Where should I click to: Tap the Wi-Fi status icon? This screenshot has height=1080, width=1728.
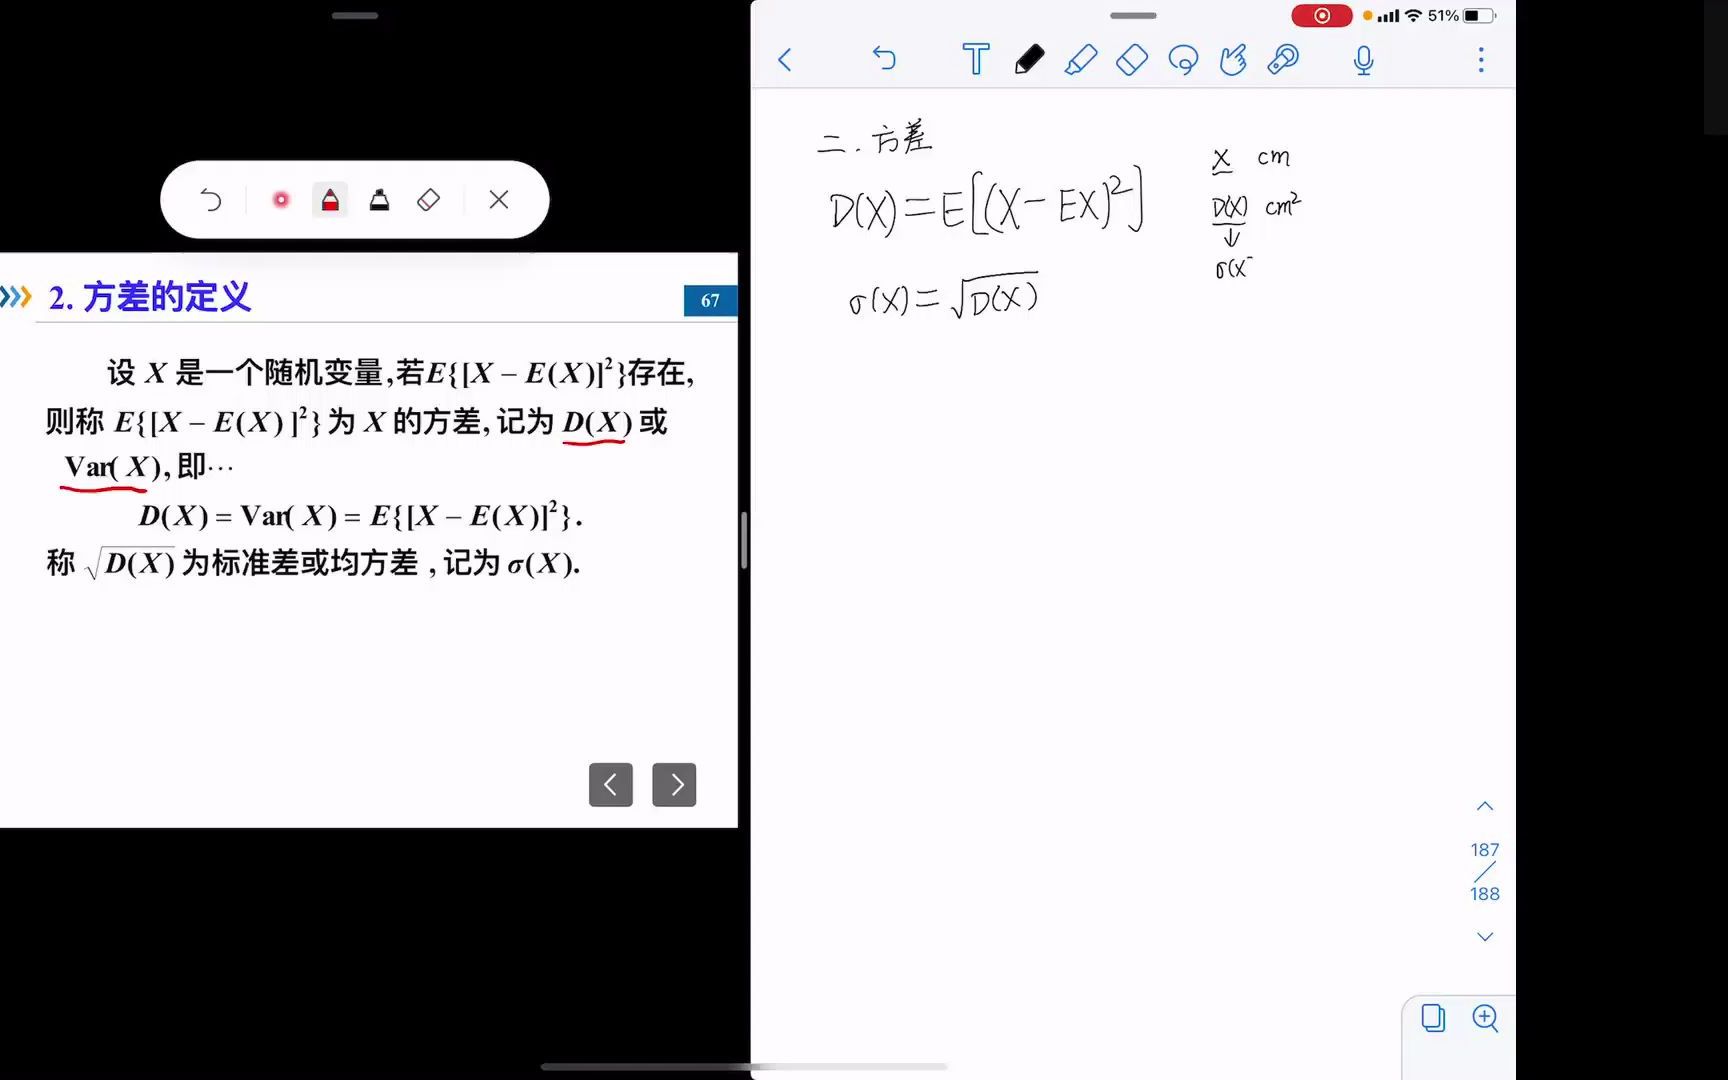(1413, 16)
